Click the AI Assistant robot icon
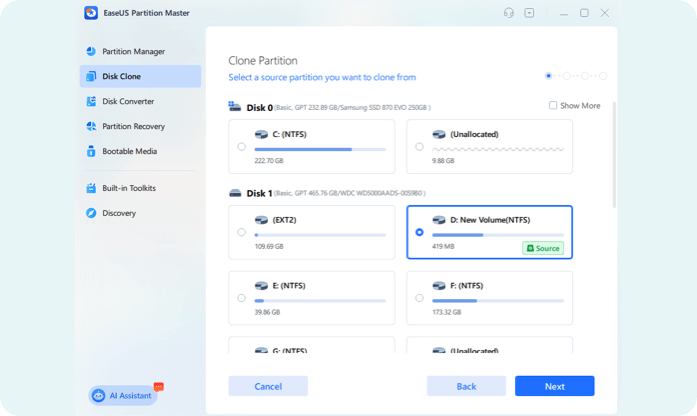Image resolution: width=697 pixels, height=416 pixels. pyautogui.click(x=98, y=395)
